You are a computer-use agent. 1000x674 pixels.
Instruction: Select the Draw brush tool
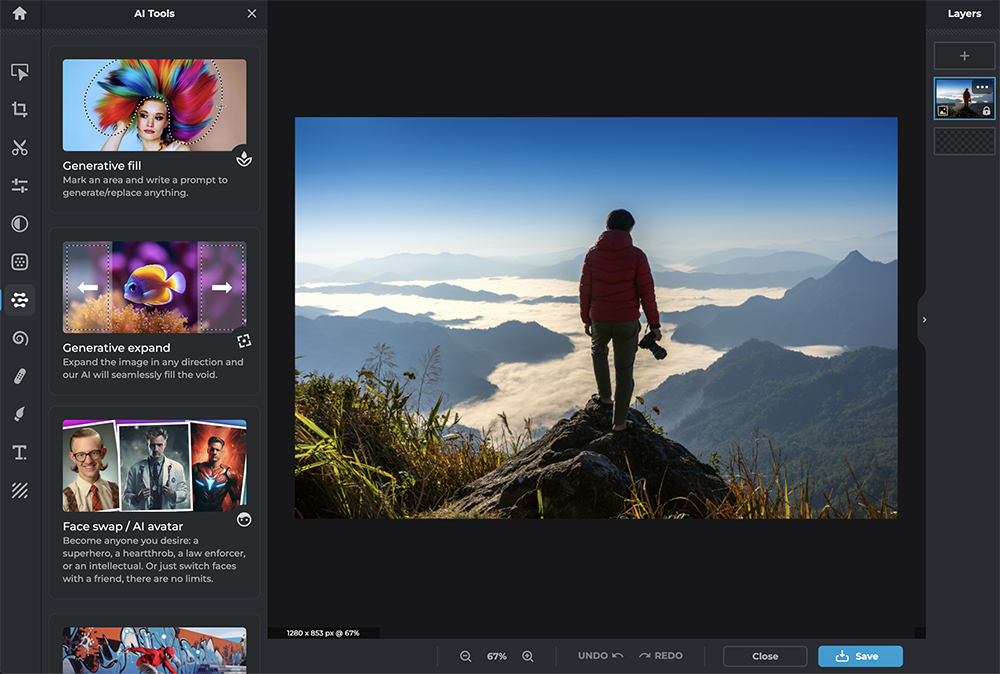(20, 414)
